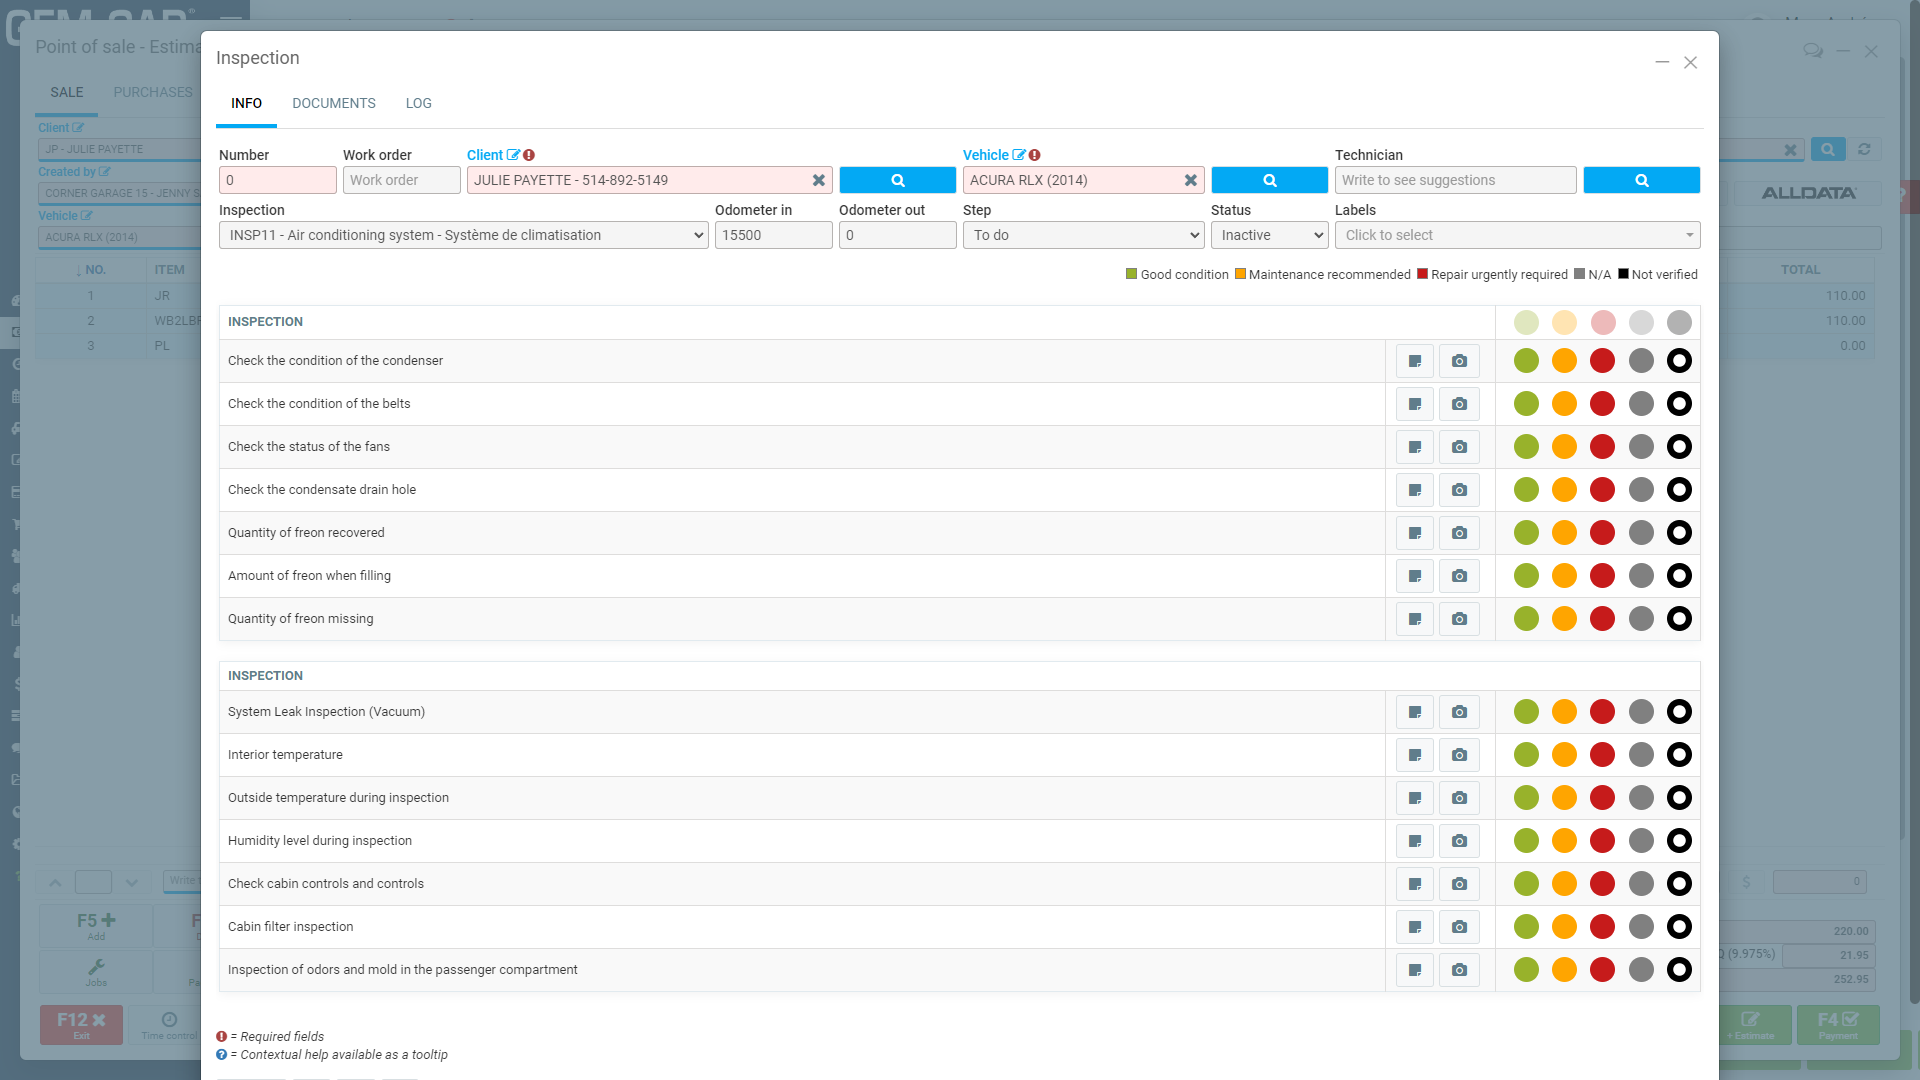The height and width of the screenshot is (1080, 1920).
Task: Open ALLDATA button in background window
Action: 1809,193
